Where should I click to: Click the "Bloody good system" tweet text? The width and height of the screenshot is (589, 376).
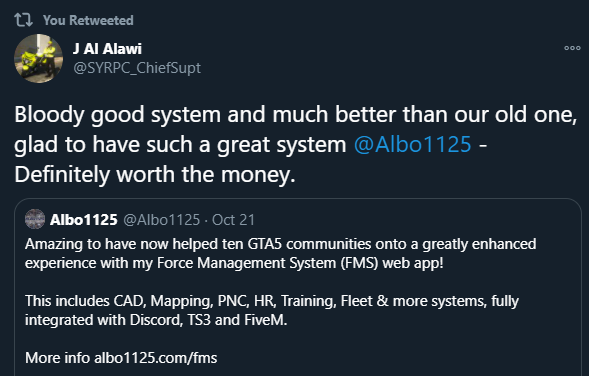[117, 115]
